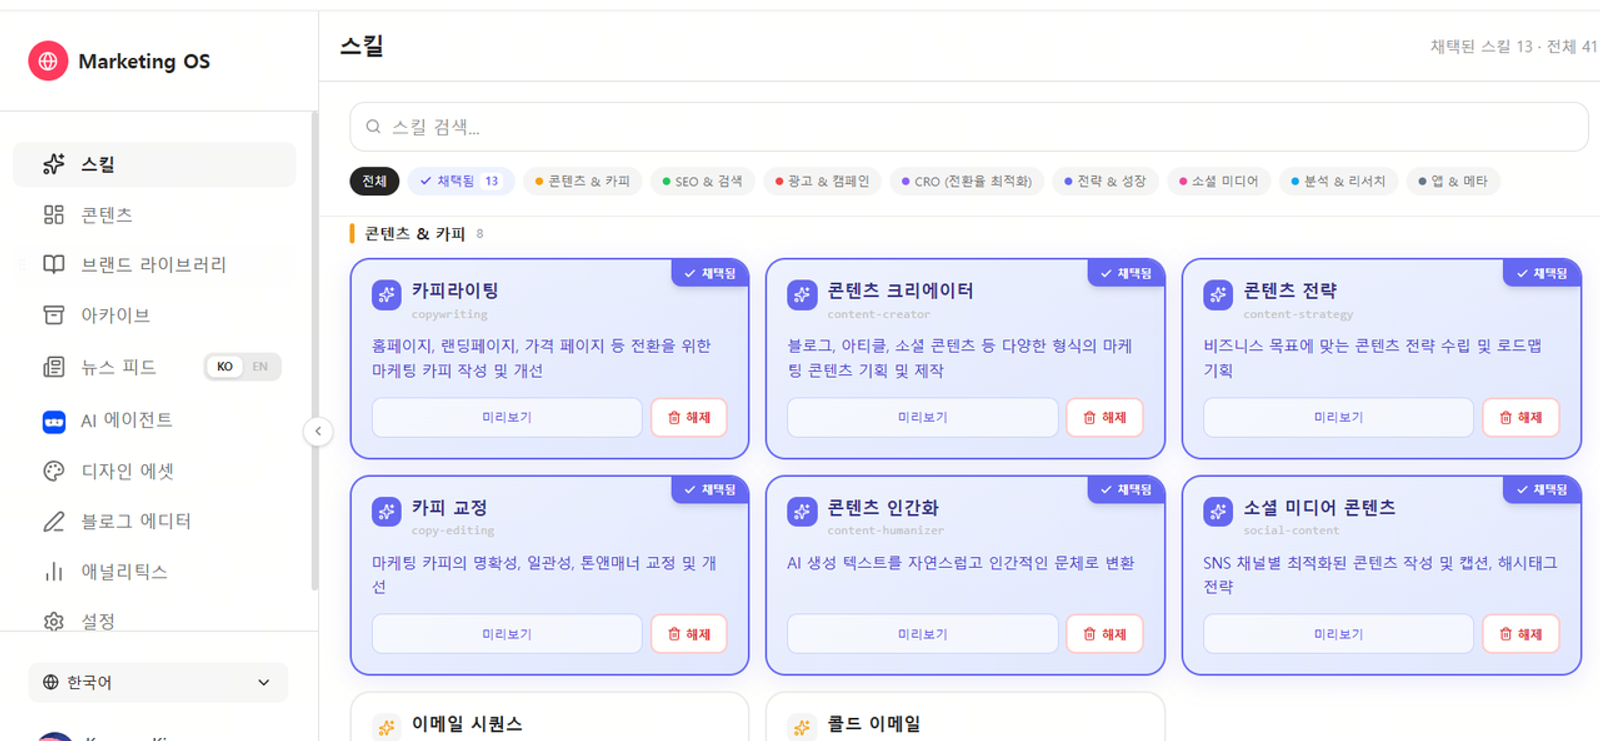
Task: Collapse the sidebar with the chevron button
Action: (318, 432)
